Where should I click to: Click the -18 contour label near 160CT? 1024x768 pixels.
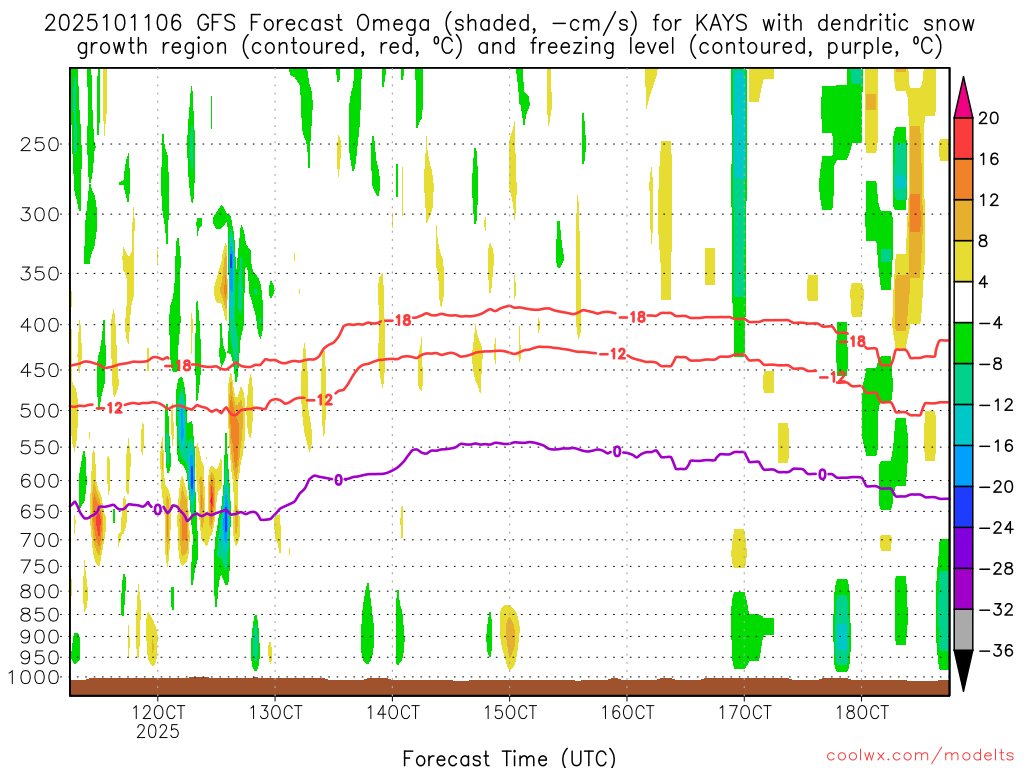coord(632,317)
